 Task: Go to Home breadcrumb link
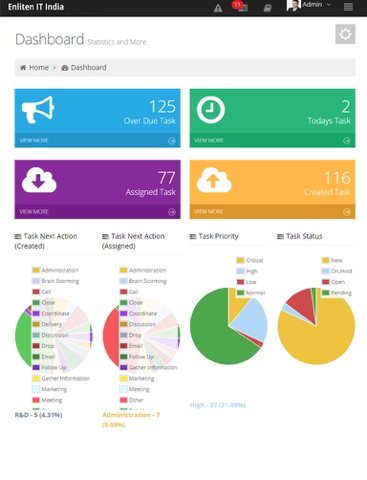[39, 68]
